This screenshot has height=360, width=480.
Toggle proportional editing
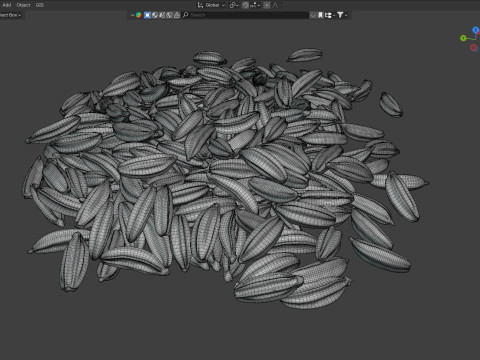click(x=267, y=5)
